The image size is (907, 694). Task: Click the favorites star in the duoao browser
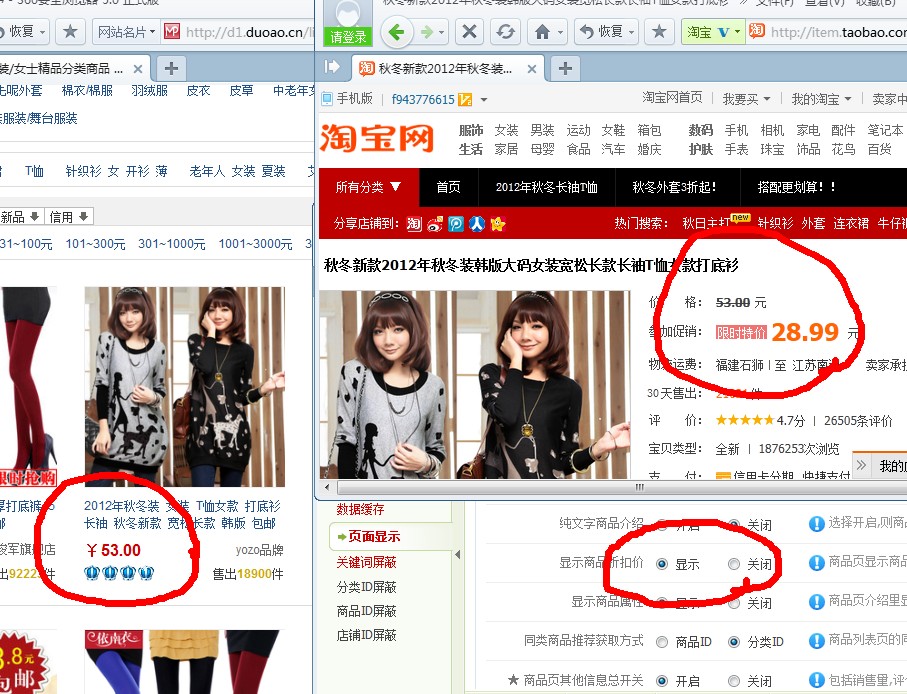pos(70,31)
